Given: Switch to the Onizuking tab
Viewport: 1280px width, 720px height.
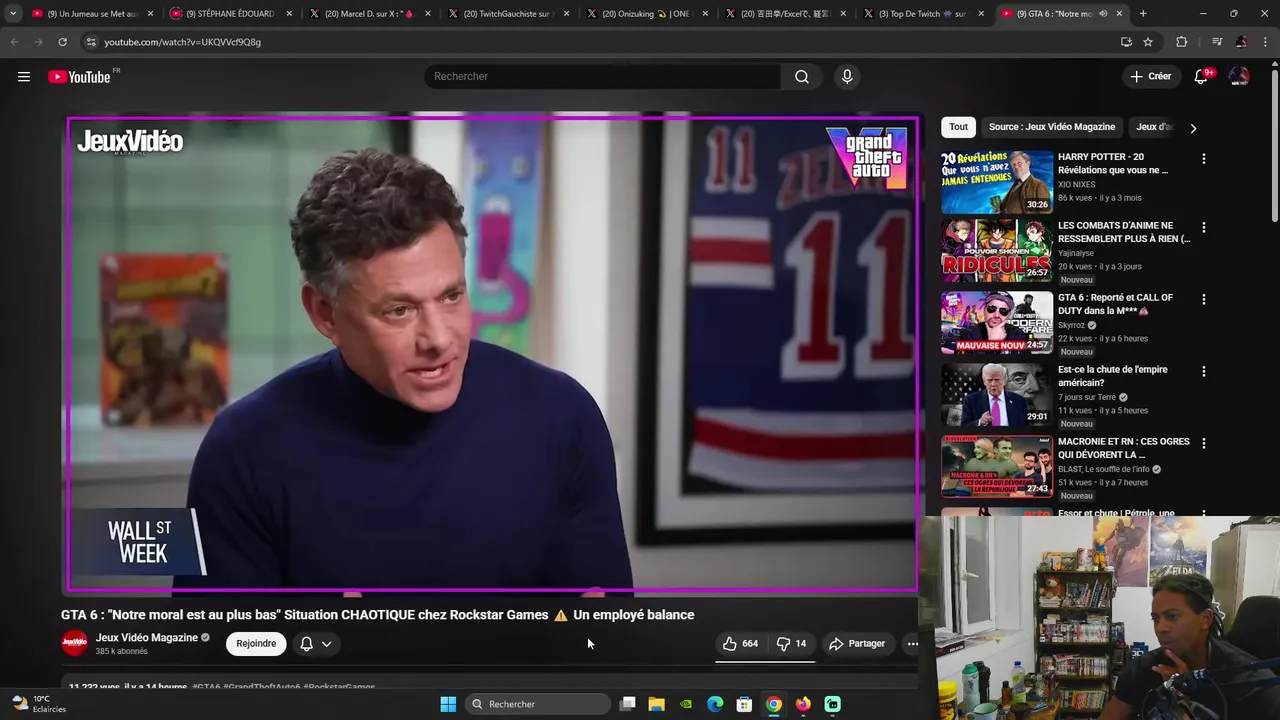Looking at the screenshot, I should (x=645, y=14).
